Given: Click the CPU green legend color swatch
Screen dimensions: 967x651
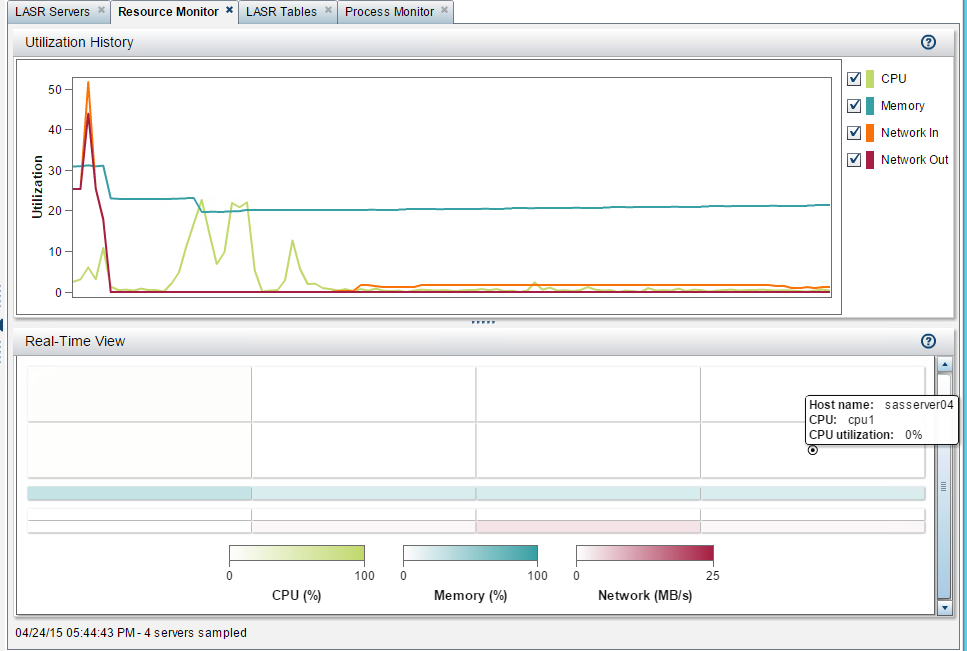Looking at the screenshot, I should pos(870,79).
